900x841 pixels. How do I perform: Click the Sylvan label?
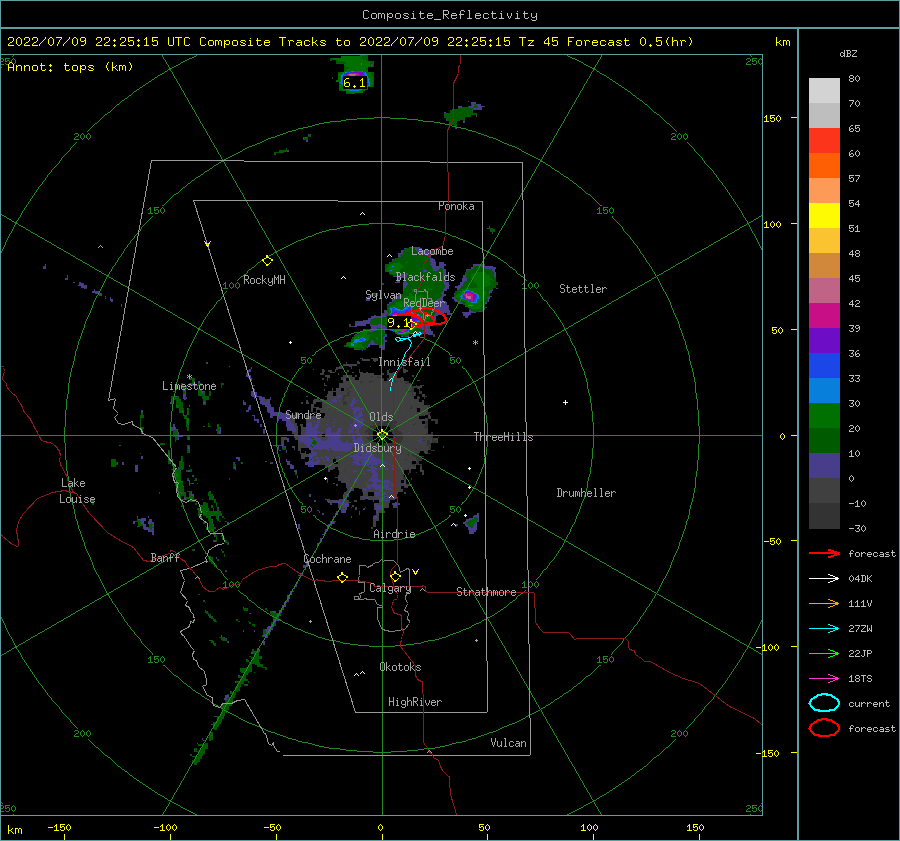tap(383, 295)
